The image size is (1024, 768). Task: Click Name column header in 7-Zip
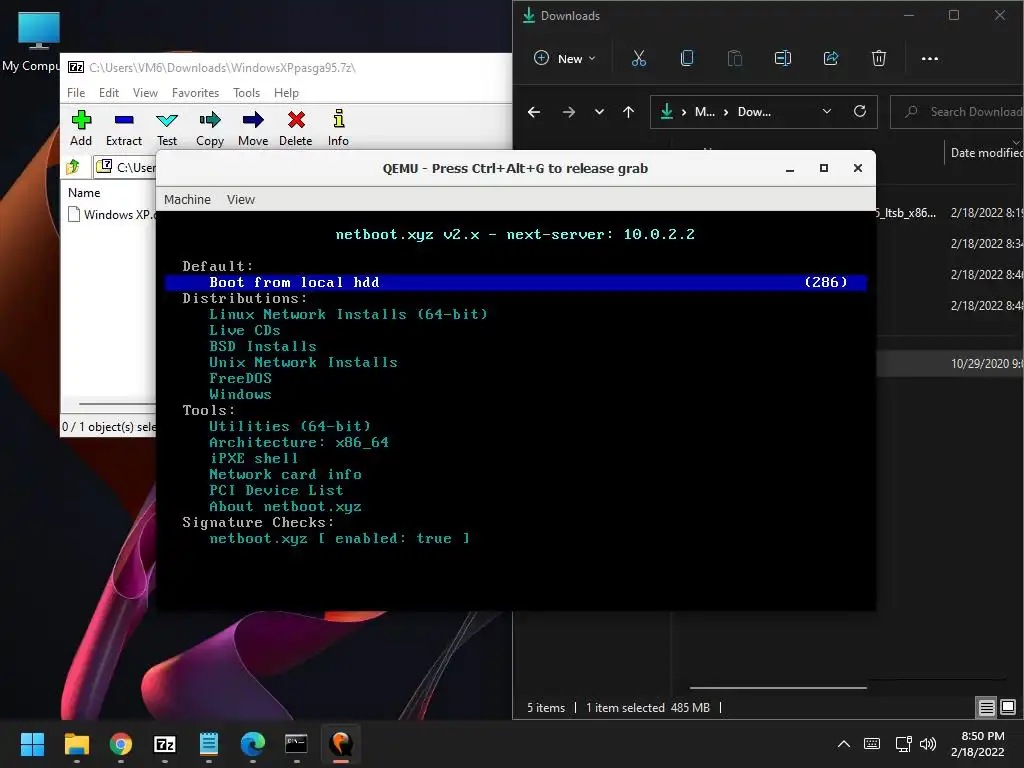(84, 193)
